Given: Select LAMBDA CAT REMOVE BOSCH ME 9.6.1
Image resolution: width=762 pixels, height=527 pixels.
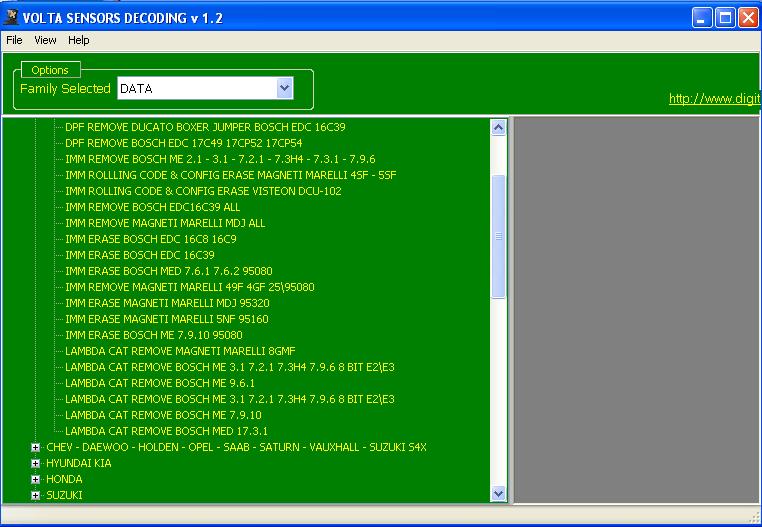Looking at the screenshot, I should pyautogui.click(x=160, y=384).
